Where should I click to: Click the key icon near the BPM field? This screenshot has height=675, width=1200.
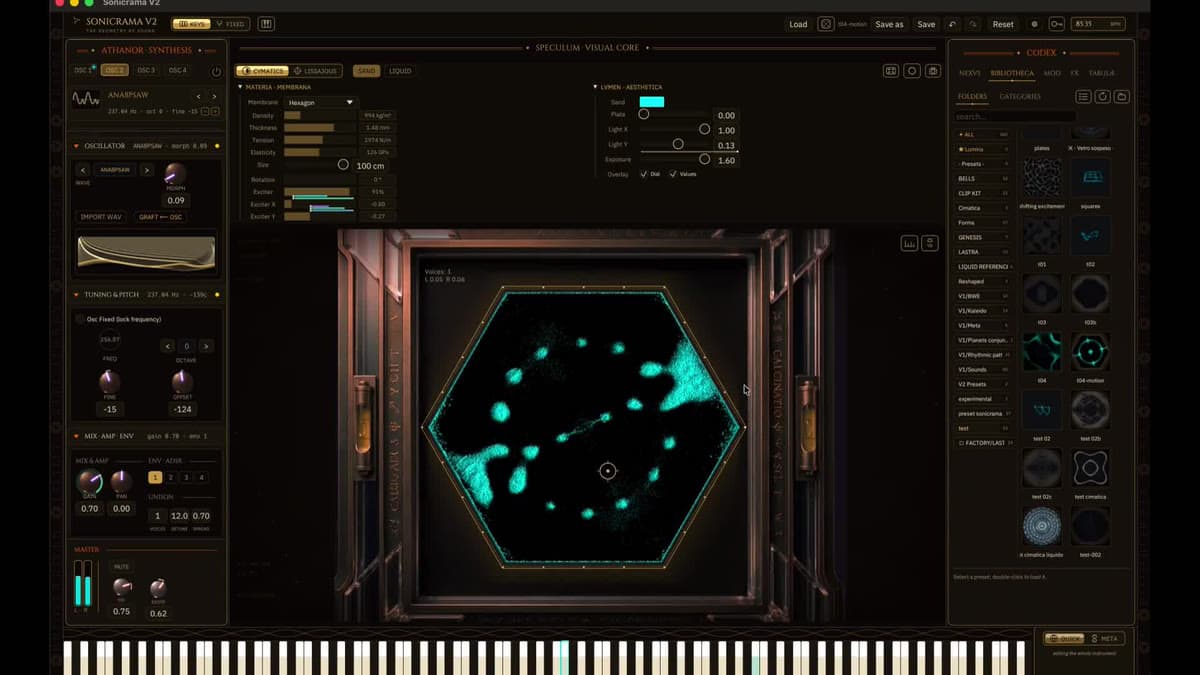pyautogui.click(x=1056, y=24)
